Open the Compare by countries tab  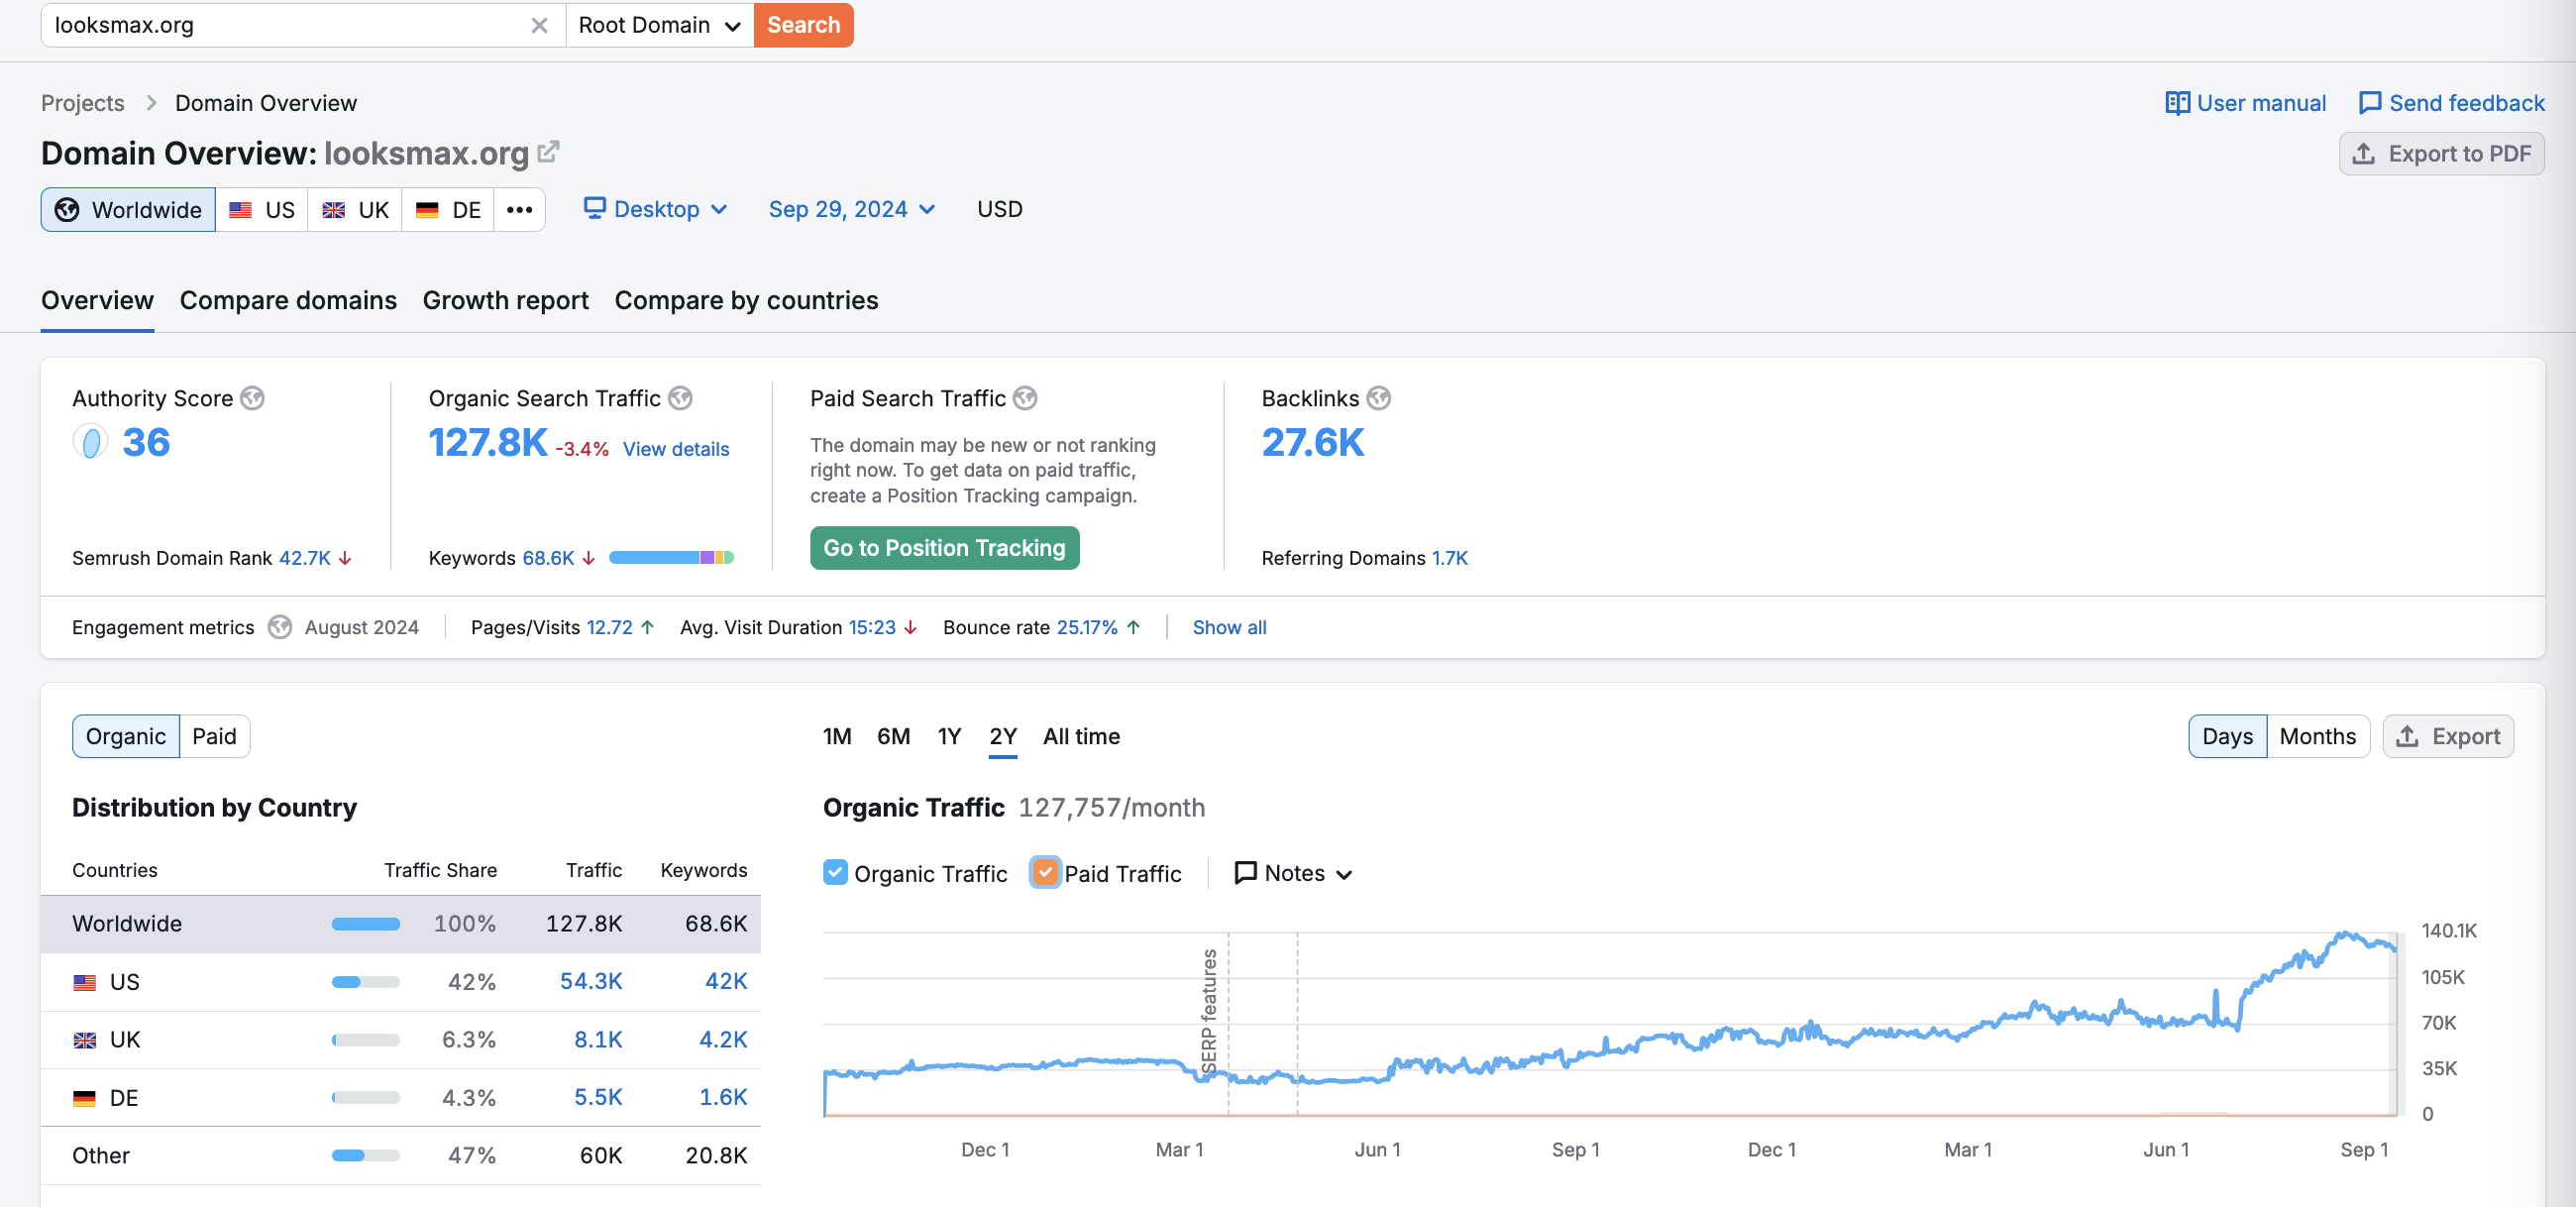pos(746,300)
